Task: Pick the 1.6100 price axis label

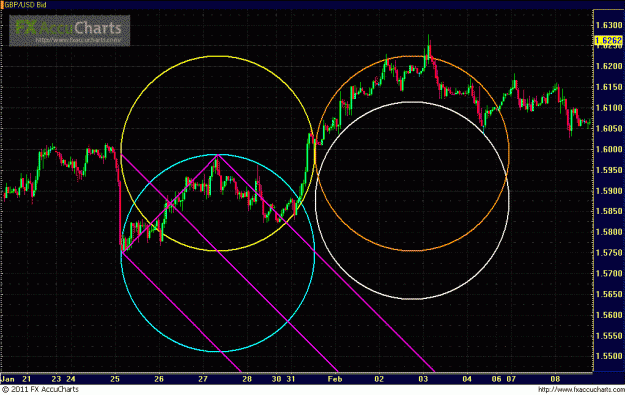Action: click(609, 108)
